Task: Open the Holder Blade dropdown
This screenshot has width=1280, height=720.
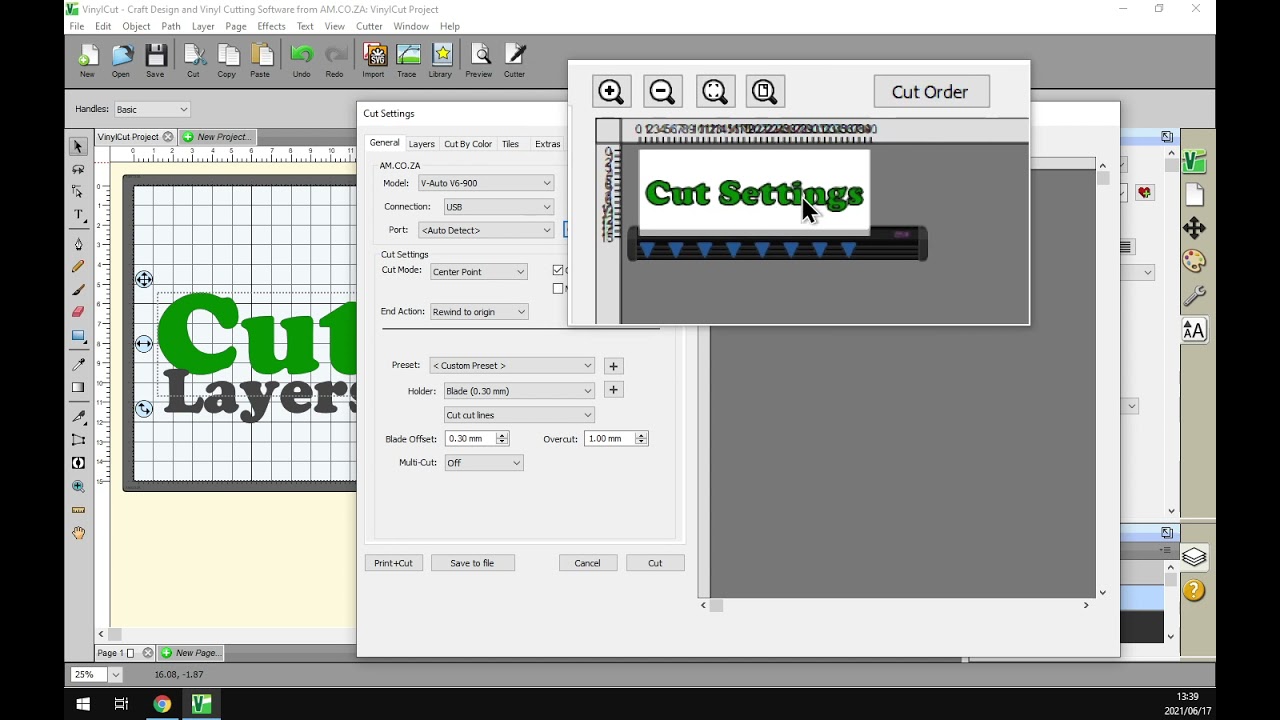Action: [x=519, y=391]
